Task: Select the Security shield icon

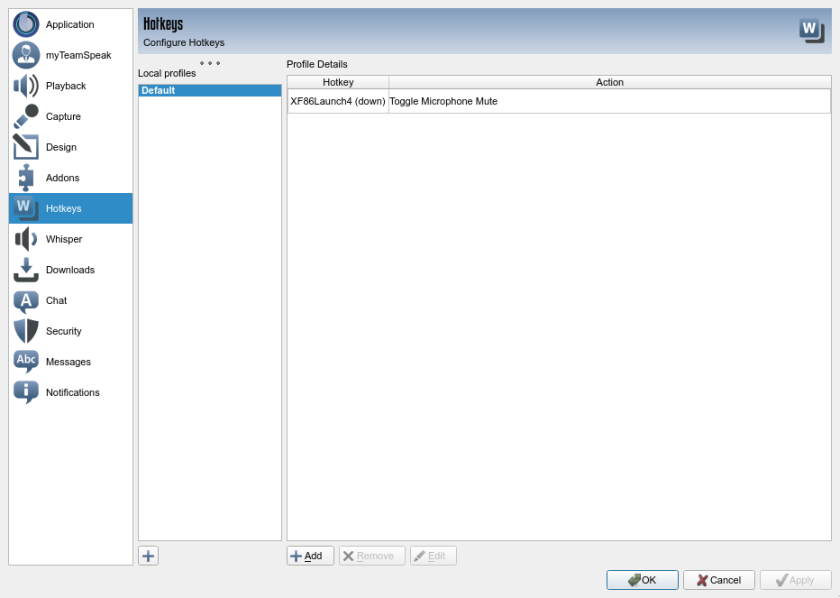Action: (x=26, y=331)
